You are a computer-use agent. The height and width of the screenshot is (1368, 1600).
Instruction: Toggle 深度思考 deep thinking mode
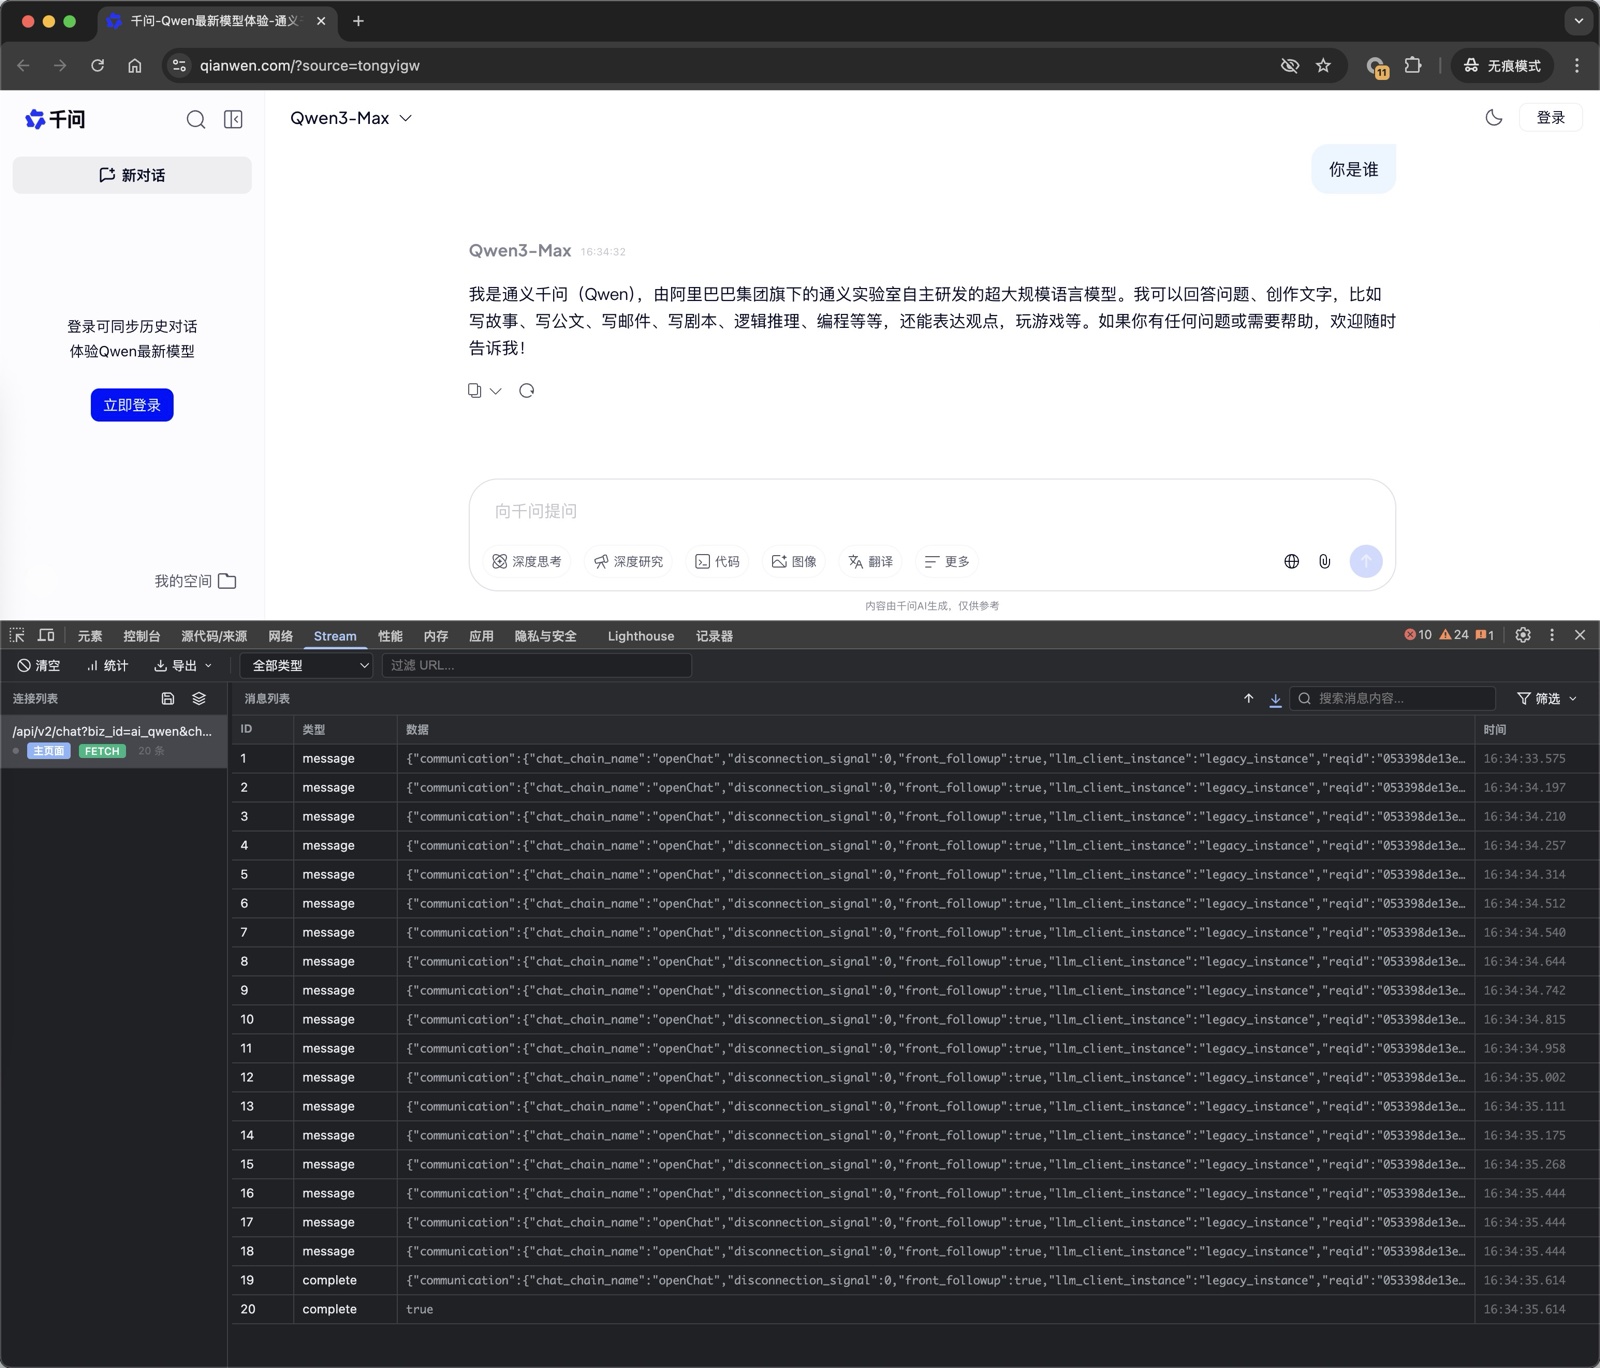click(x=527, y=562)
